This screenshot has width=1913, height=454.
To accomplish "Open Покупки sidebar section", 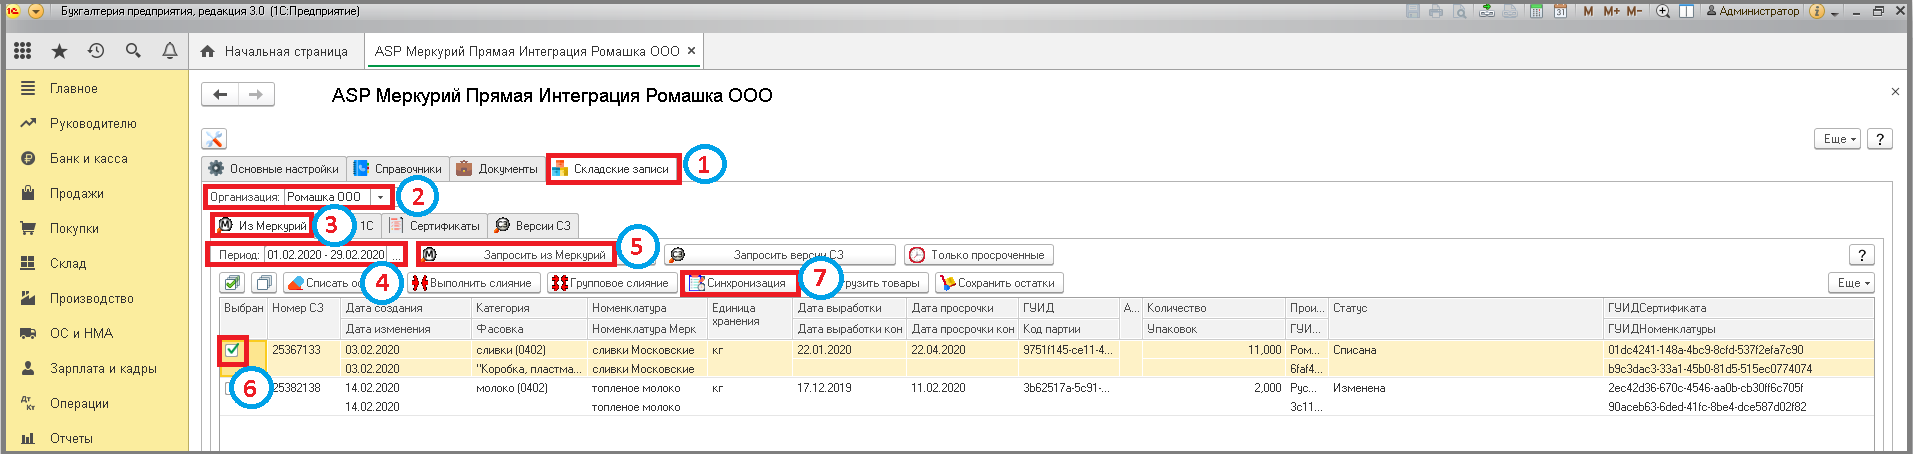I will click(95, 229).
